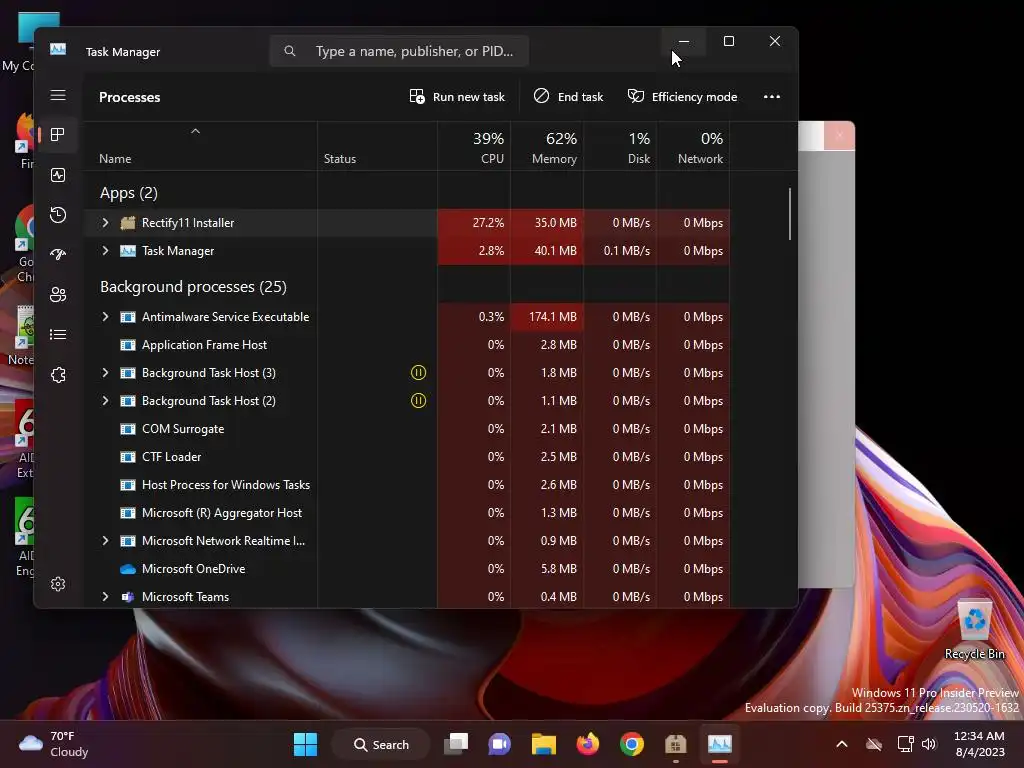Open weather widget showing 70°F Cloudy
This screenshot has width=1024, height=768.
point(54,744)
